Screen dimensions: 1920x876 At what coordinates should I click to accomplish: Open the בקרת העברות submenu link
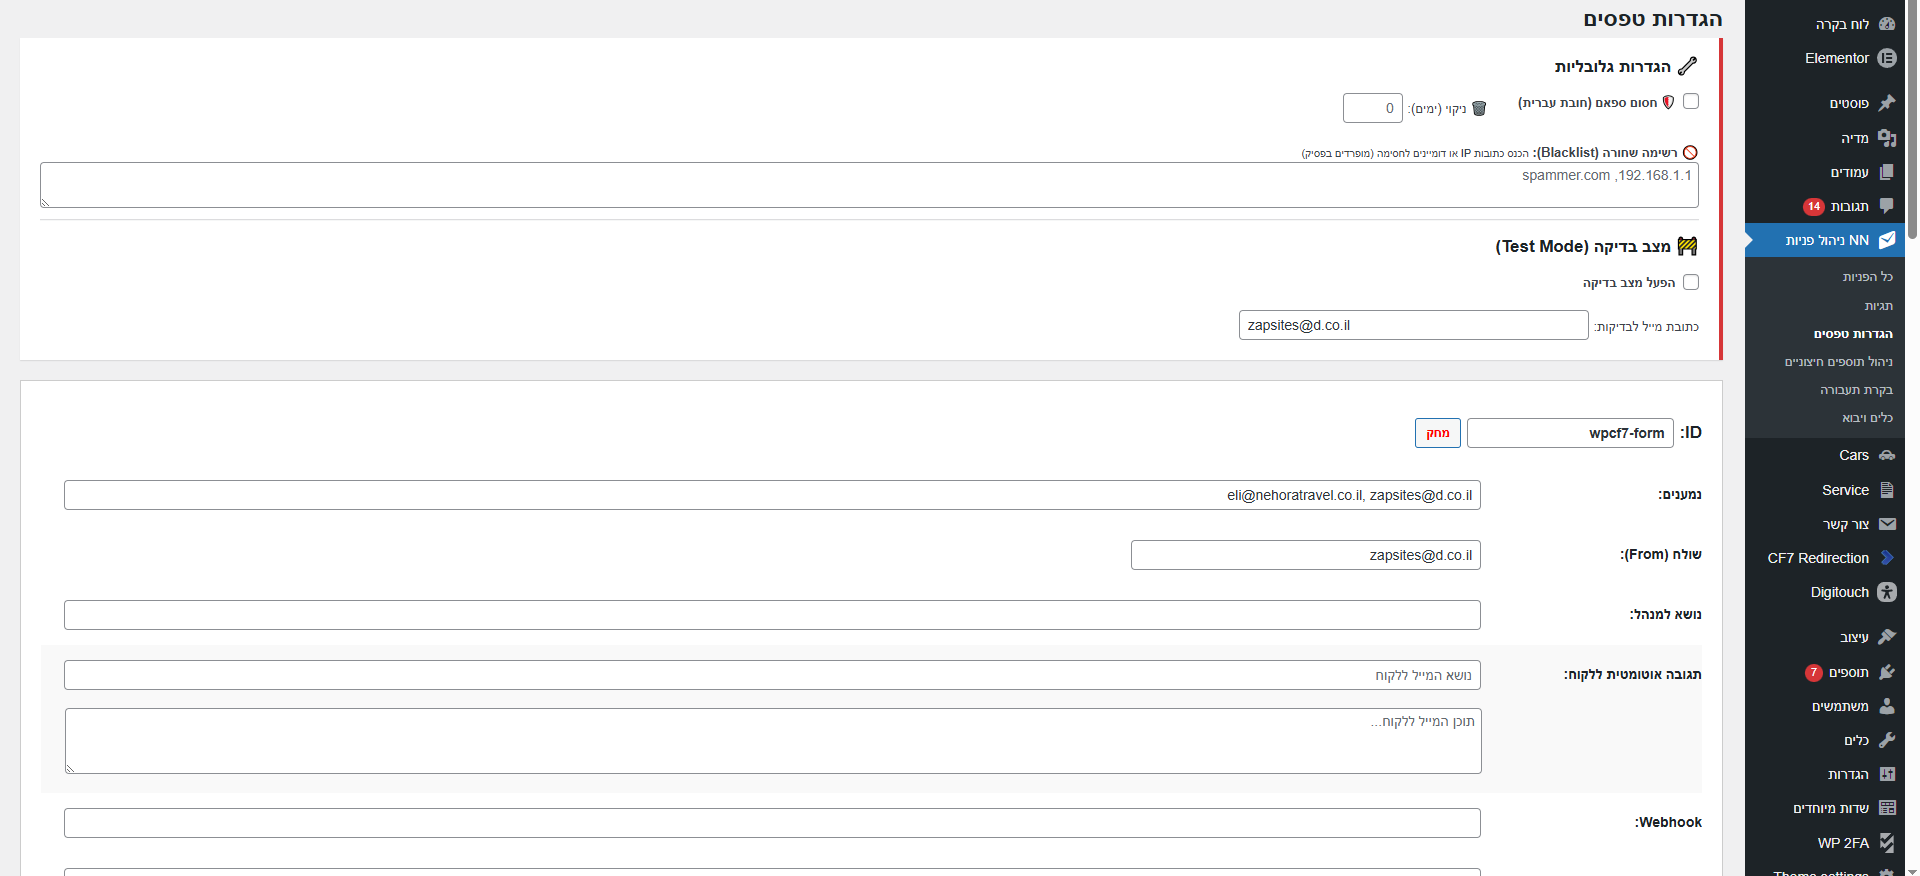click(1856, 390)
